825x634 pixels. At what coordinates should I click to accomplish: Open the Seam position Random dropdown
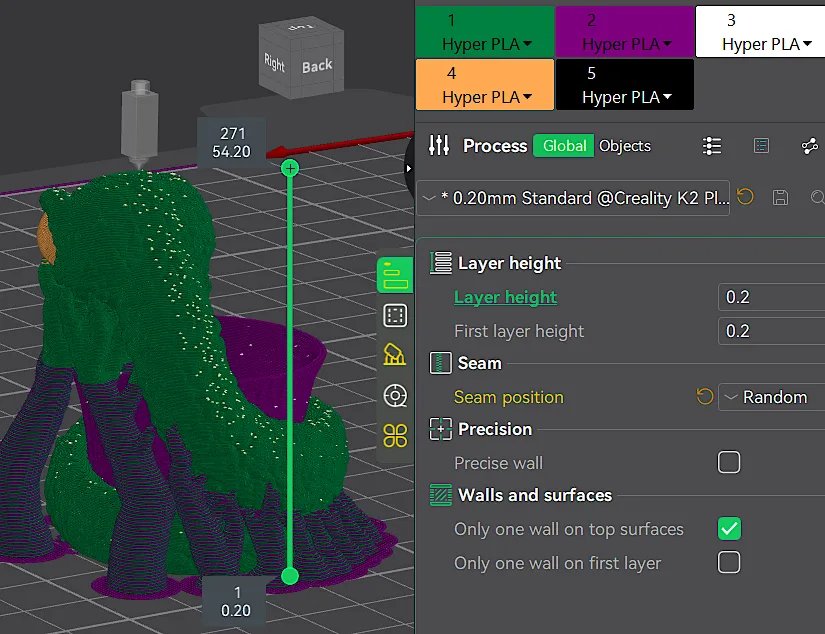coord(771,397)
